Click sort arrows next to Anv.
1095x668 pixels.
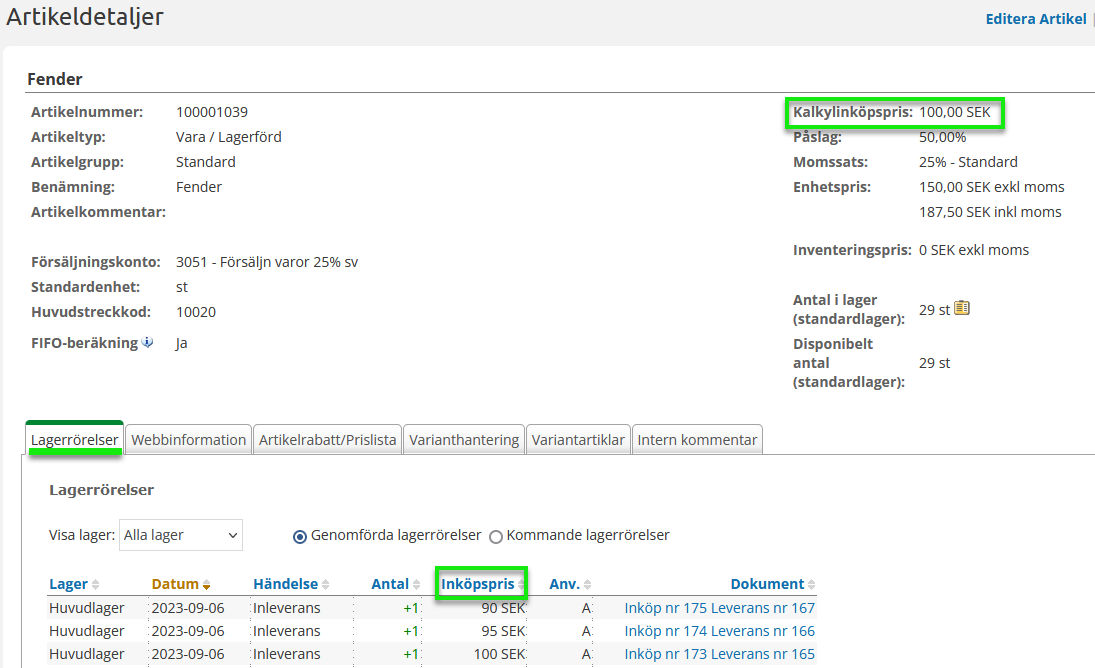point(588,585)
